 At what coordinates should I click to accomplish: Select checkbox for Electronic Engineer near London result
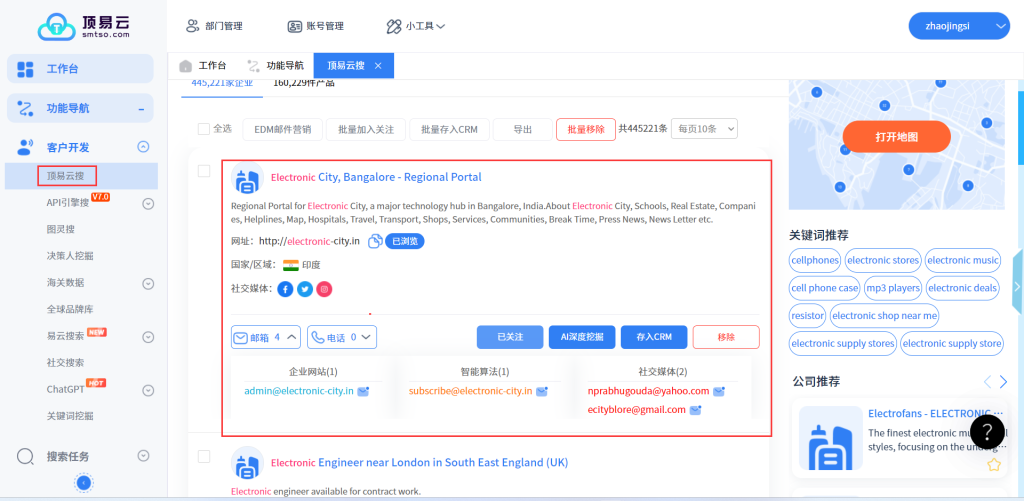204,457
